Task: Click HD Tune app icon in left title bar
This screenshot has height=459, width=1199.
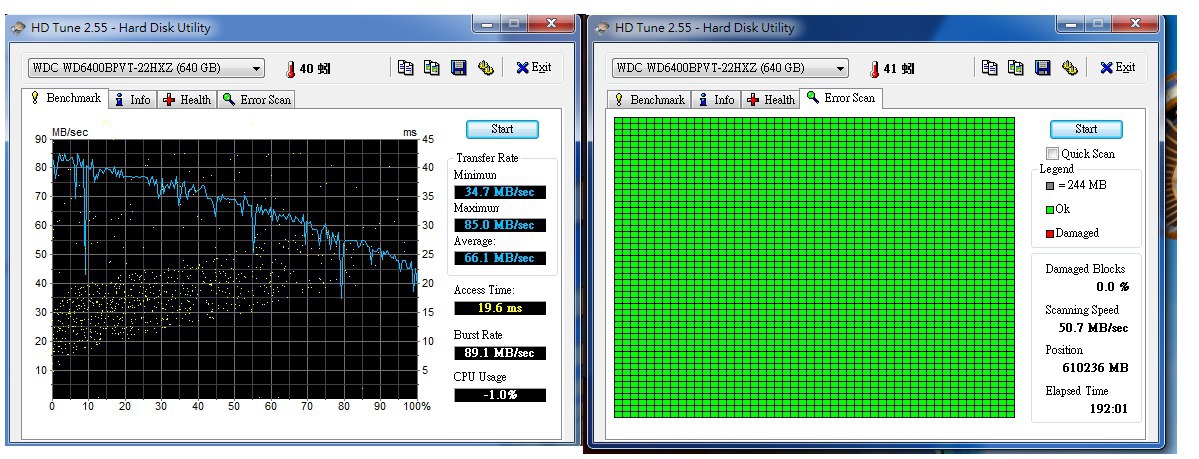Action: coord(18,28)
